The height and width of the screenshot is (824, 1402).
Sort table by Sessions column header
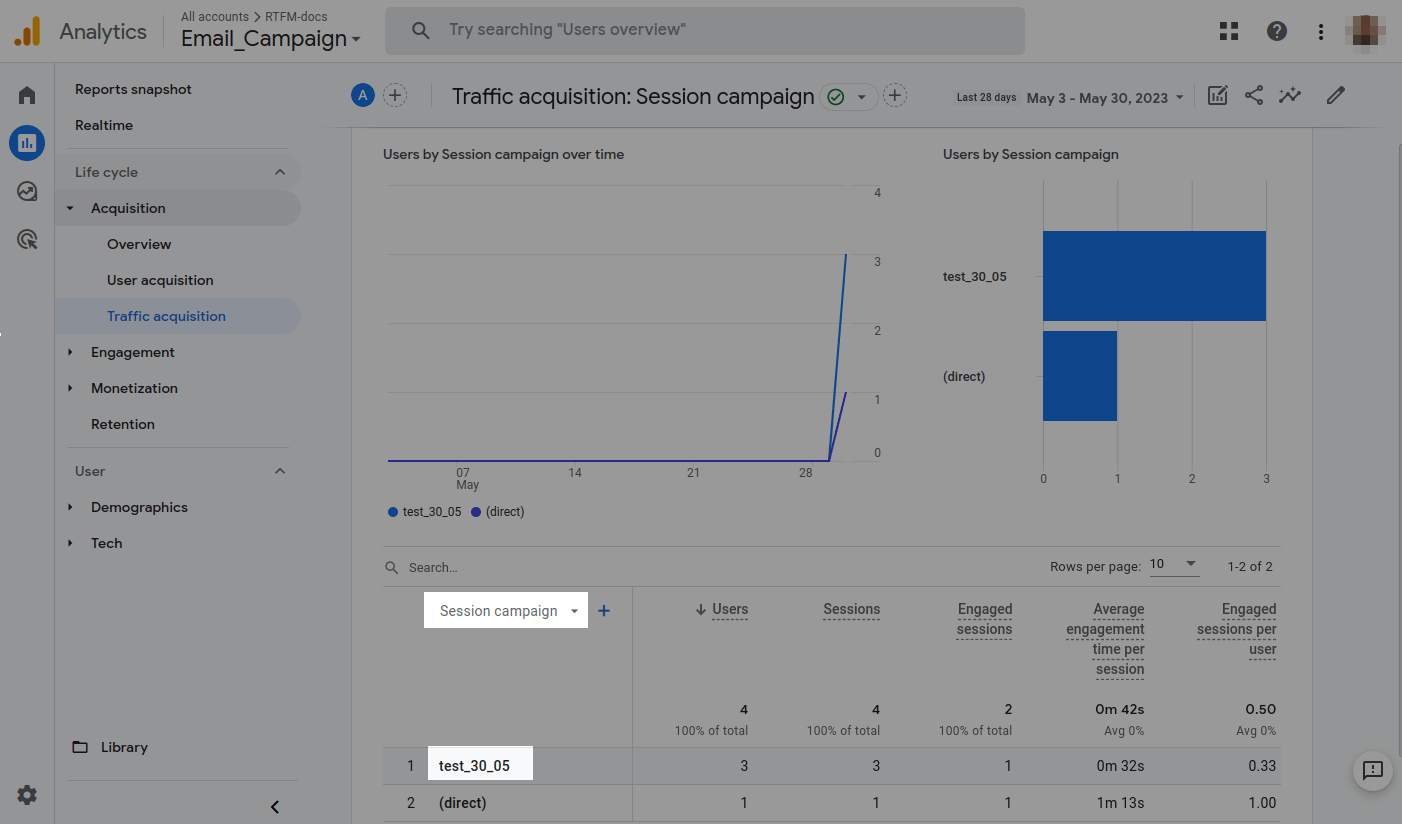(851, 609)
